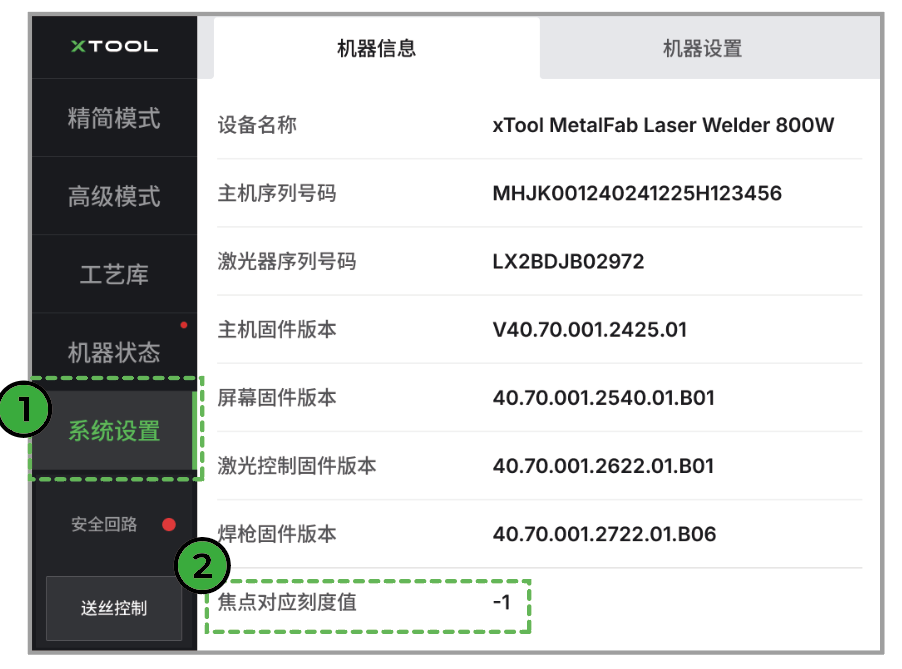Click the green step 2 circle marker
Viewport: 902px width, 669px height.
(x=201, y=567)
